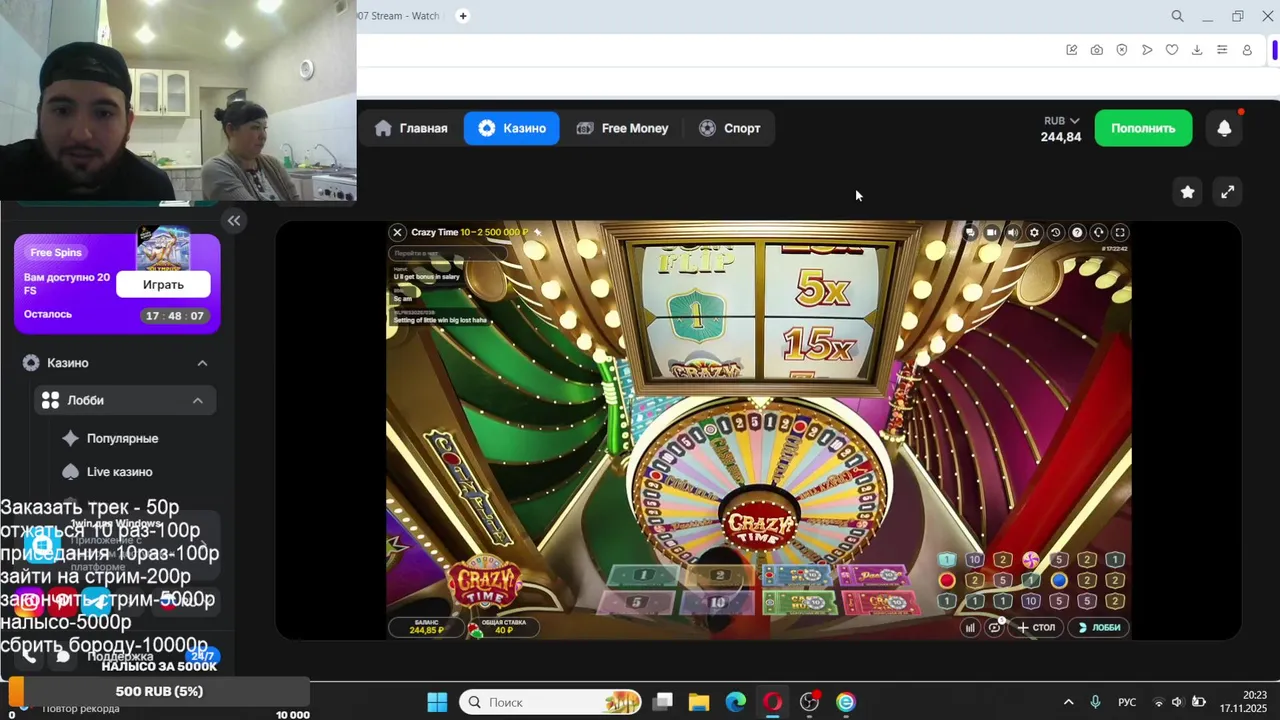Open Microsoft Edge from taskbar
Image resolution: width=1280 pixels, height=720 pixels.
[x=735, y=702]
